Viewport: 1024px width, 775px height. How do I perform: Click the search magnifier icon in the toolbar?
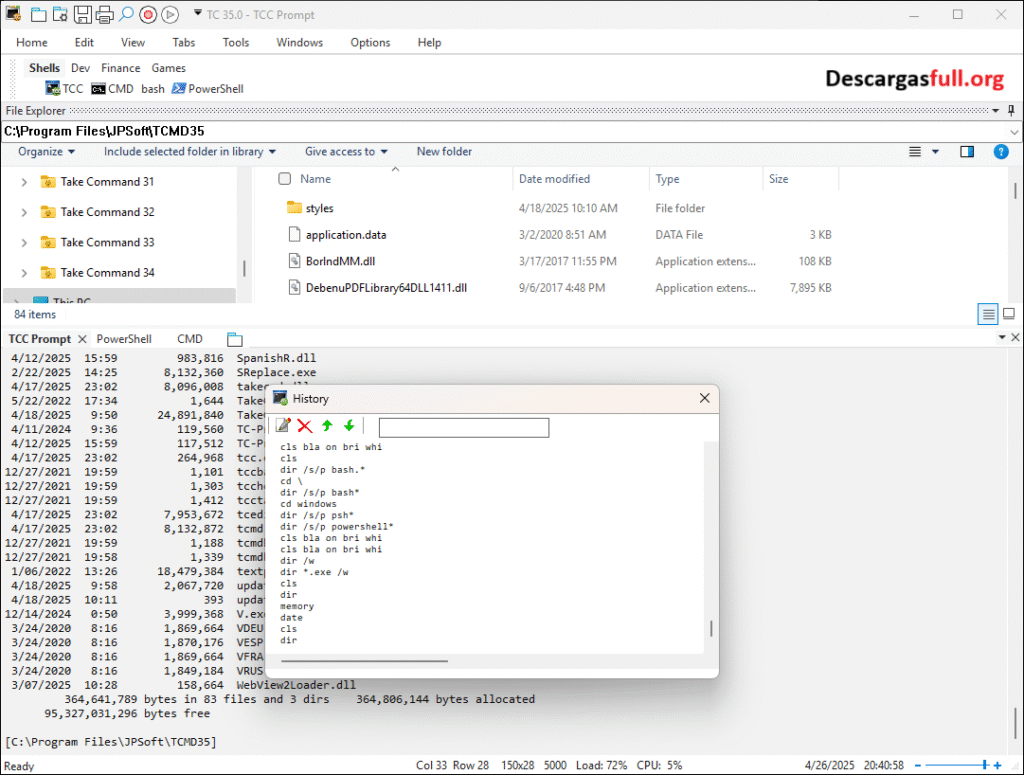[x=126, y=14]
